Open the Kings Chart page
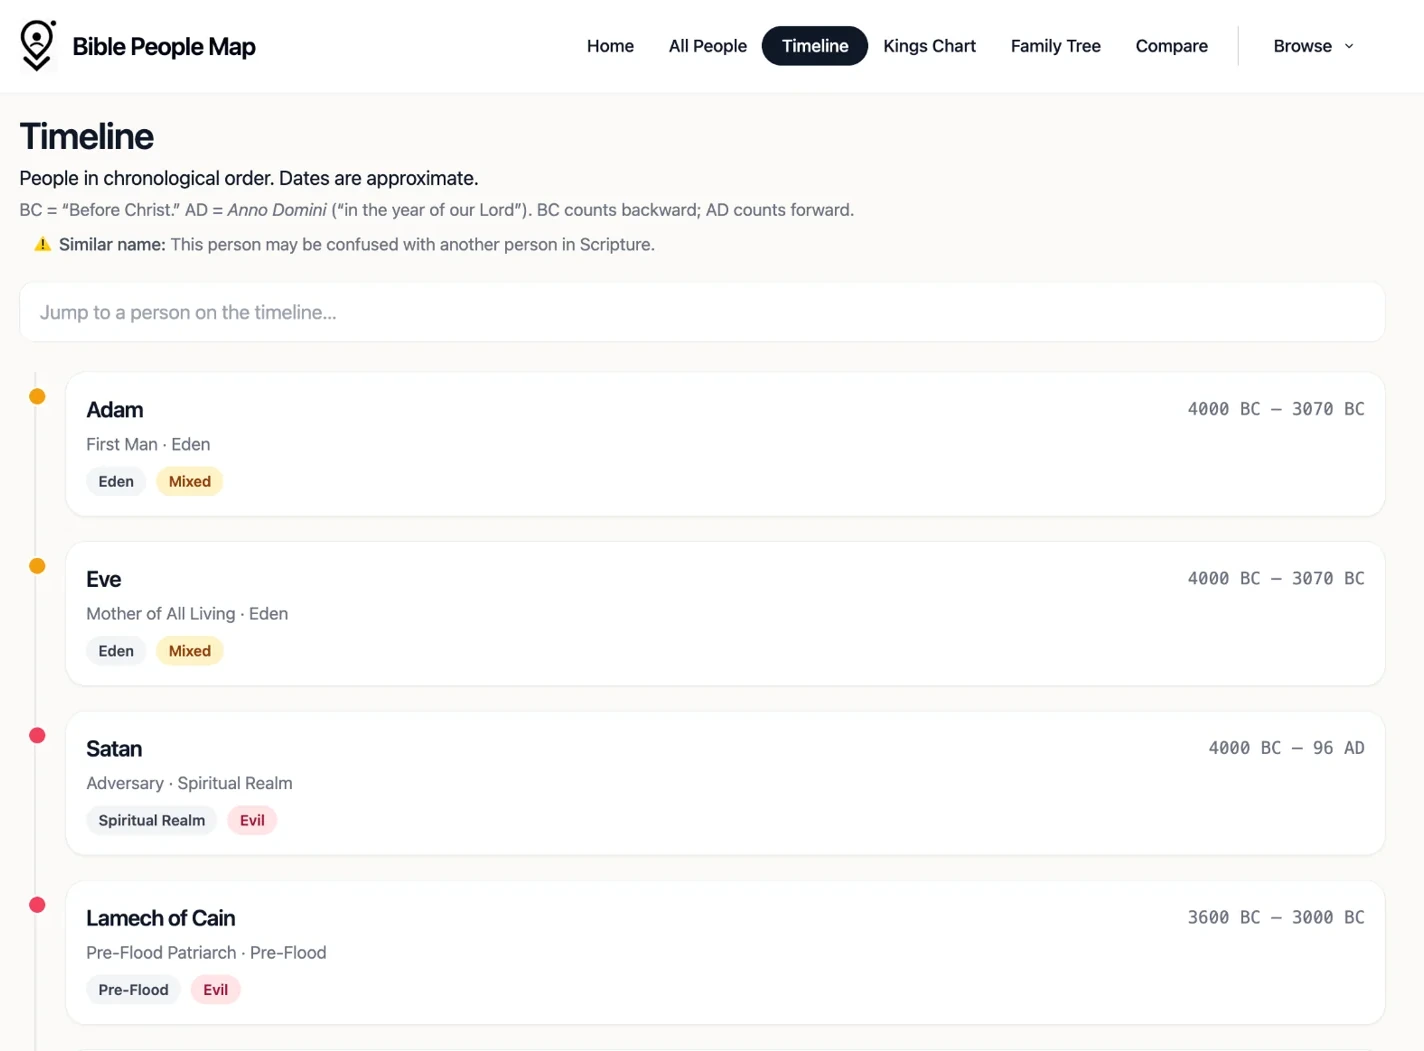Viewport: 1424px width, 1051px height. click(x=929, y=46)
